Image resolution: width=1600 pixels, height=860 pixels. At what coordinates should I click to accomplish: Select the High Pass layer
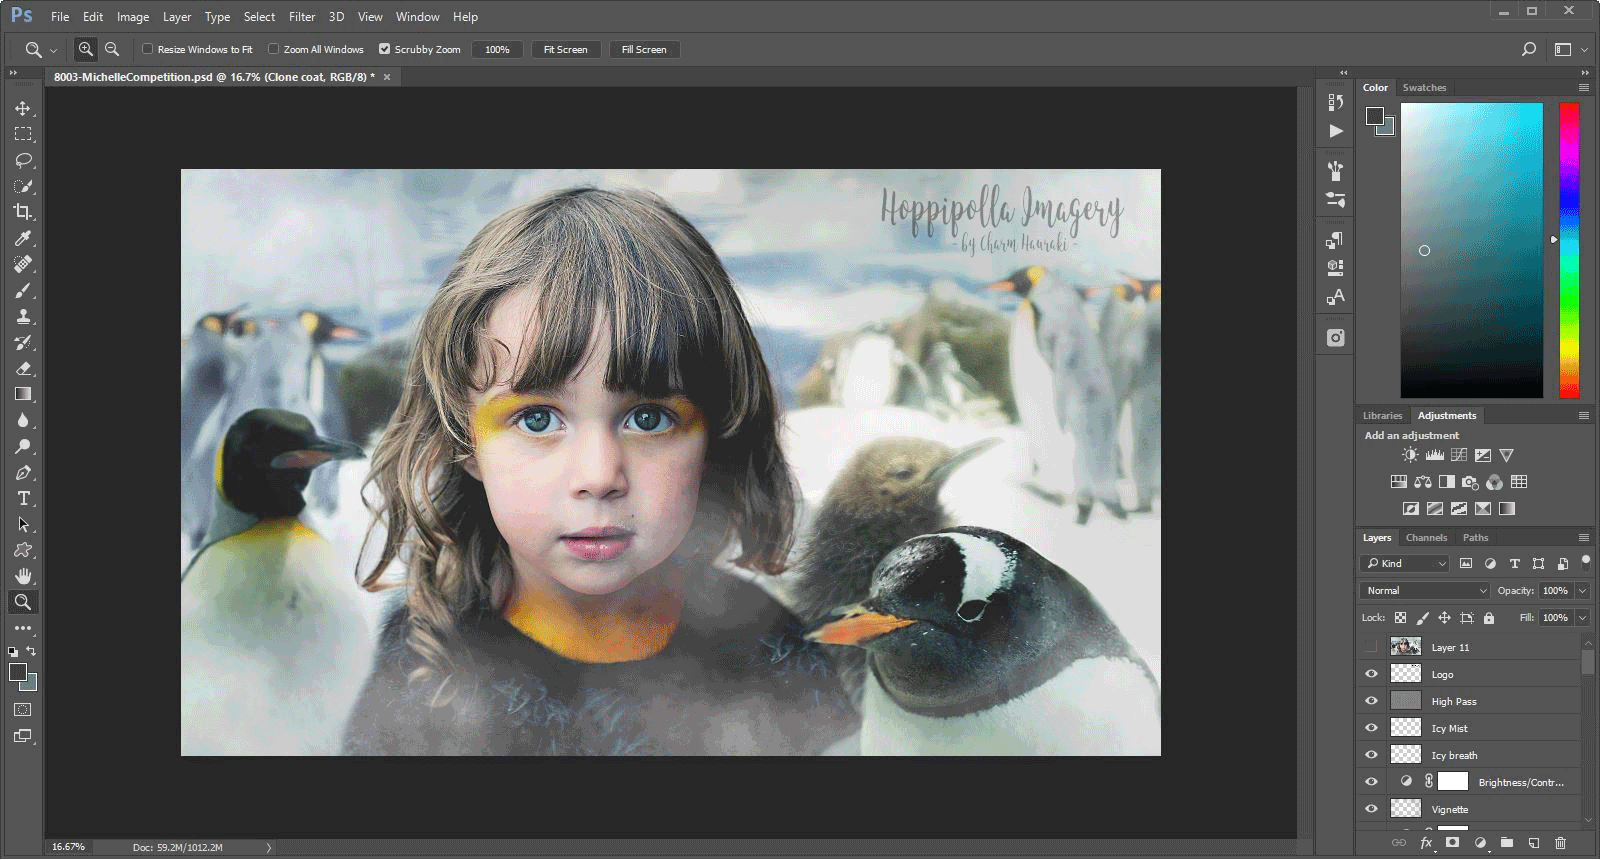point(1453,702)
